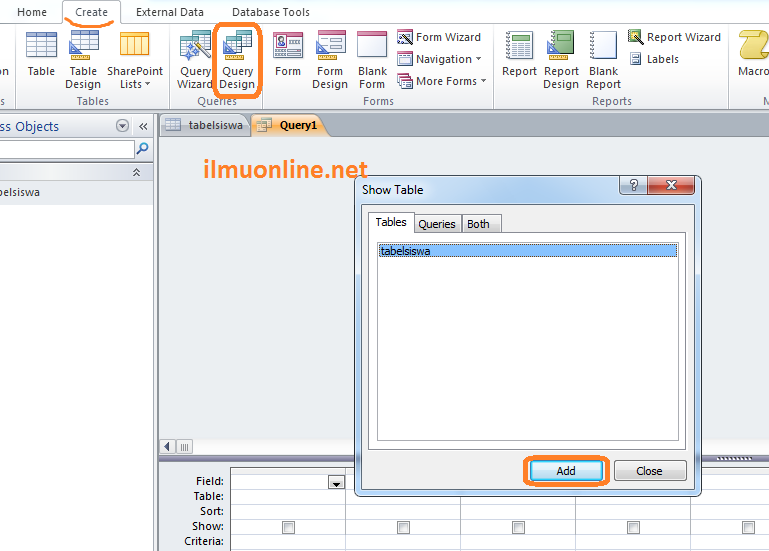Select tabelsiswa in the navigation pane
Image resolution: width=769 pixels, height=551 pixels.
point(76,192)
